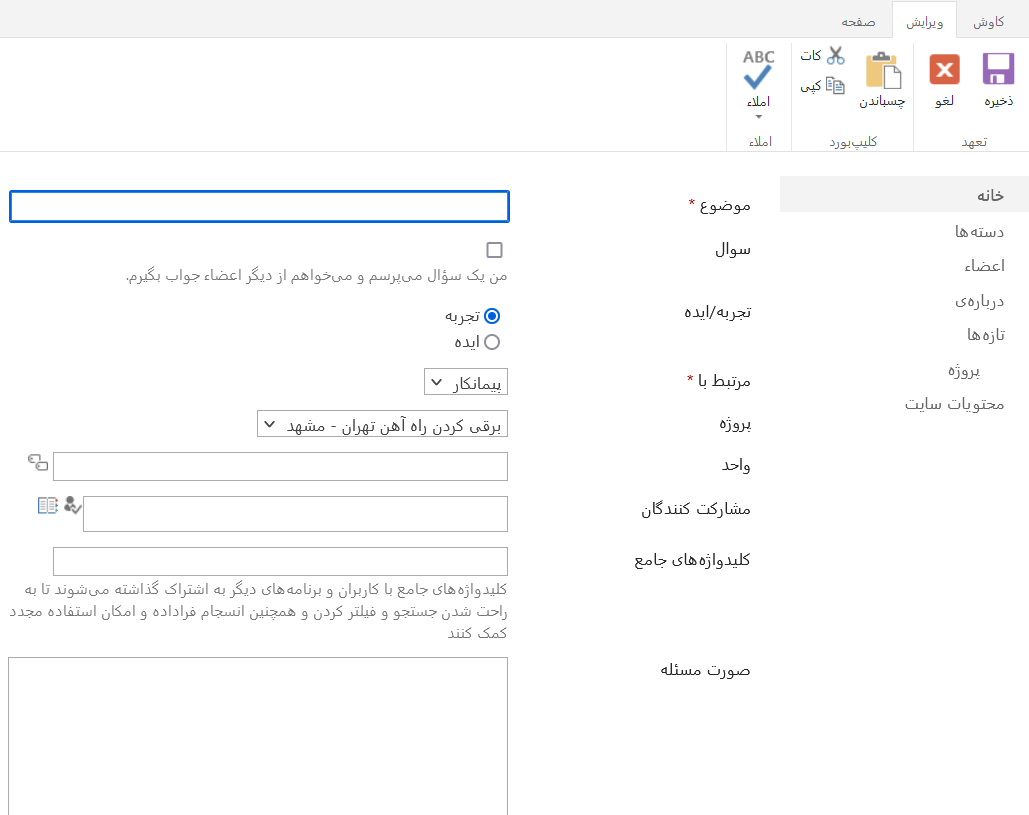Click the چسباندن (Paste) clipboard icon

883,70
